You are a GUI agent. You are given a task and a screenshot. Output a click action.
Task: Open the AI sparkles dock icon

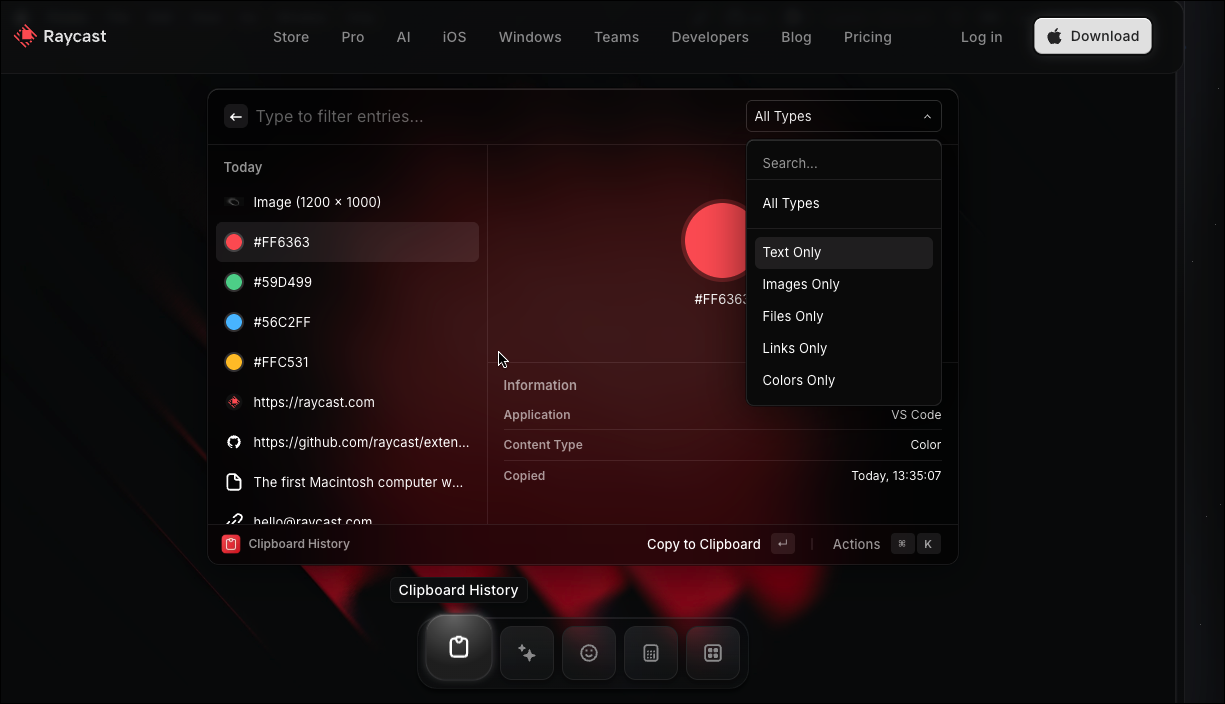pos(527,653)
